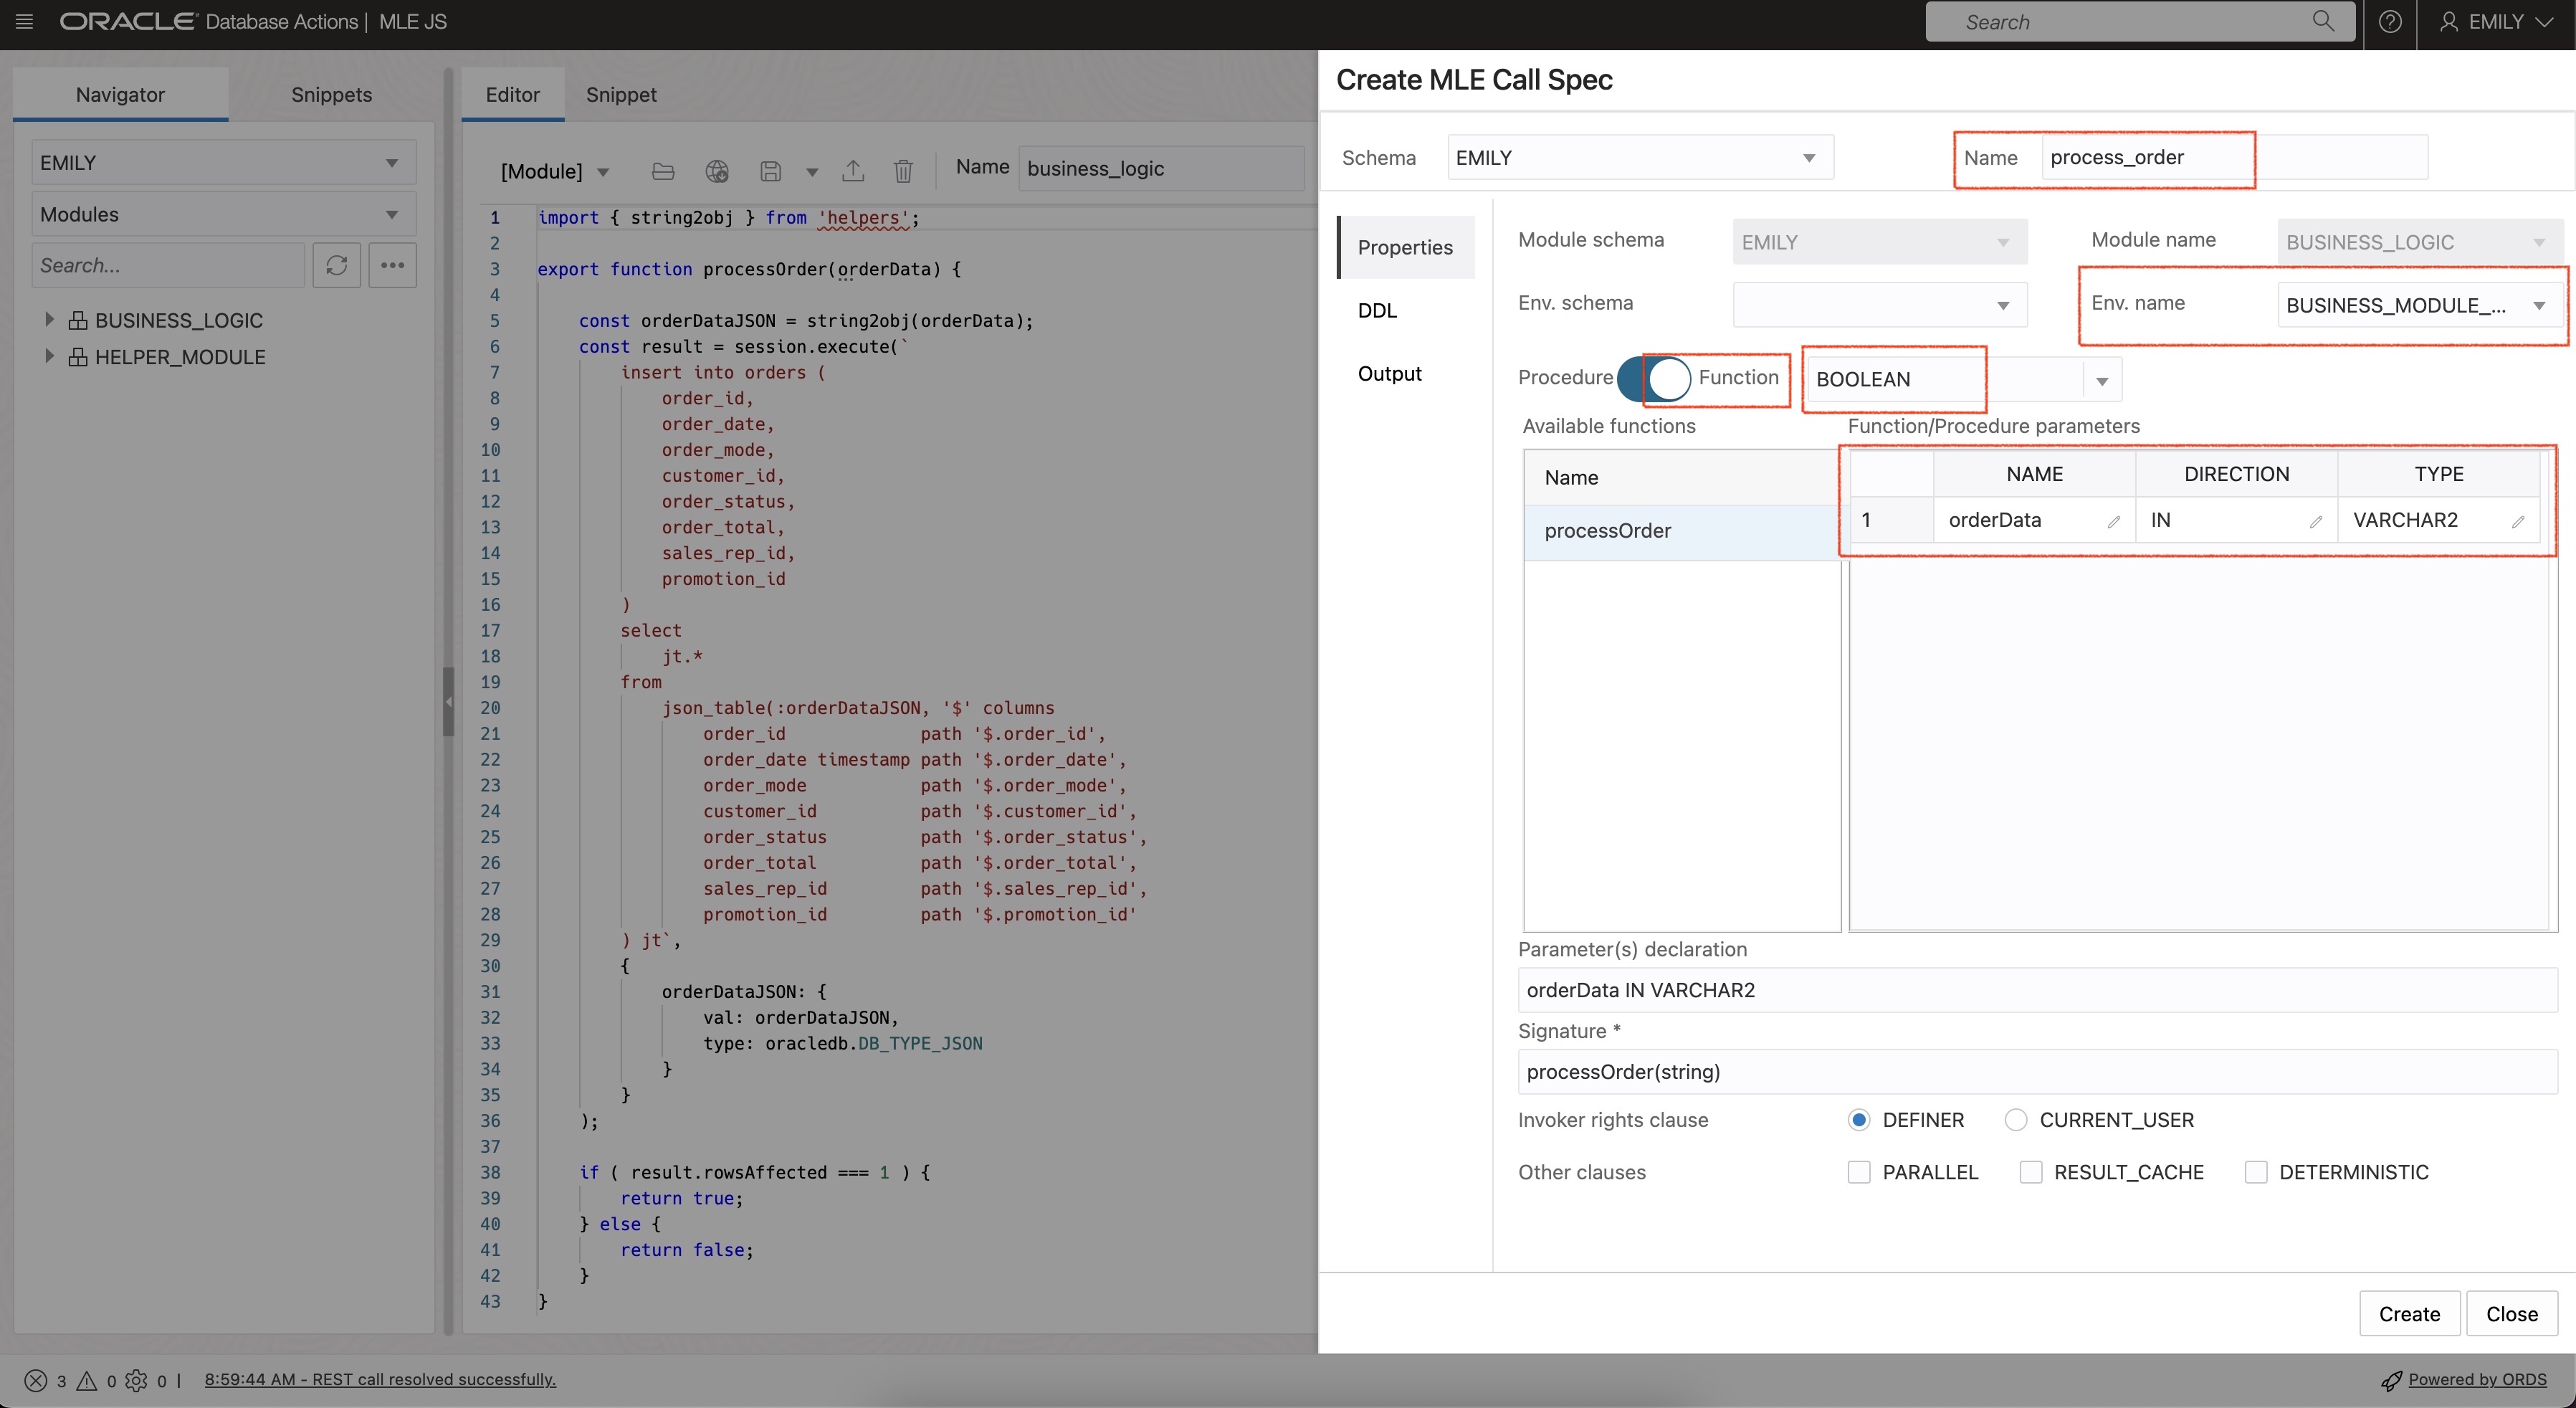
Task: Click the globe download icon in editor toolbar
Action: 717,171
